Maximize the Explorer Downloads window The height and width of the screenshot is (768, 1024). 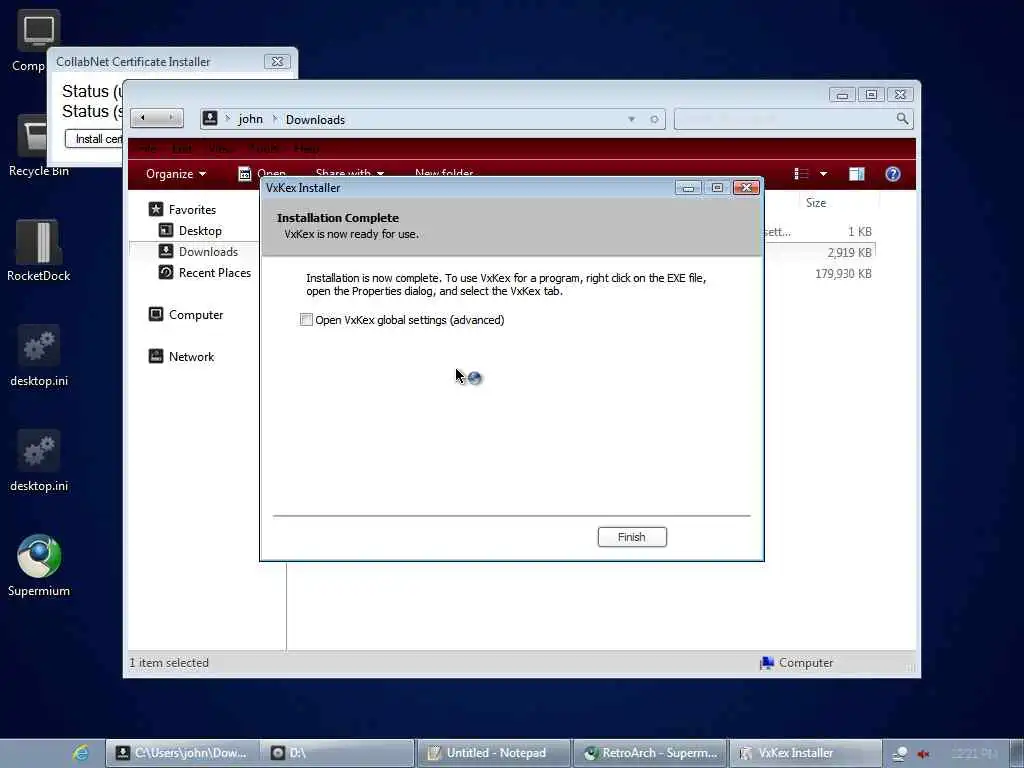point(871,95)
